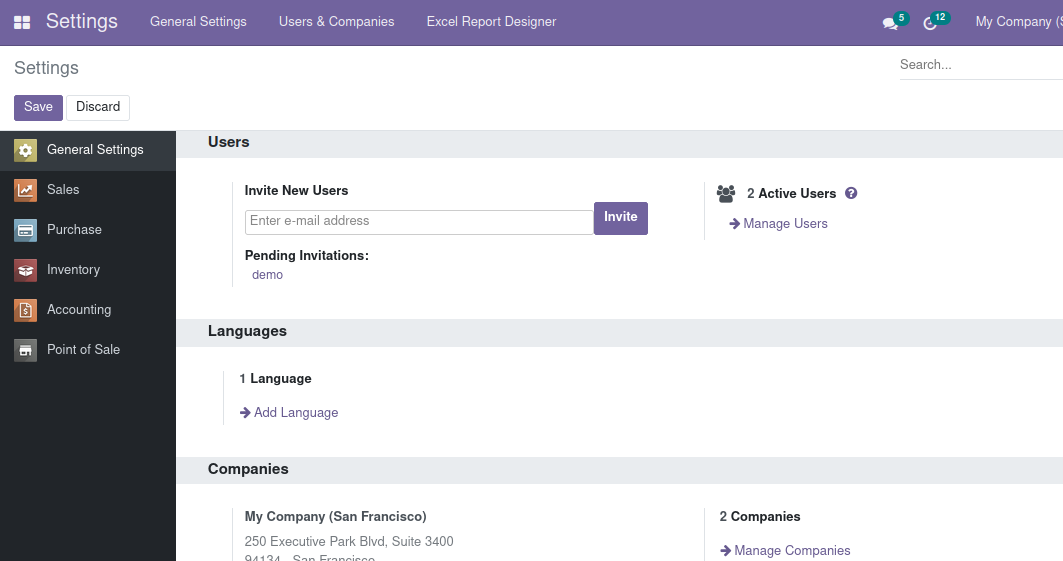
Task: Open the apps grid menu icon
Action: (22, 22)
